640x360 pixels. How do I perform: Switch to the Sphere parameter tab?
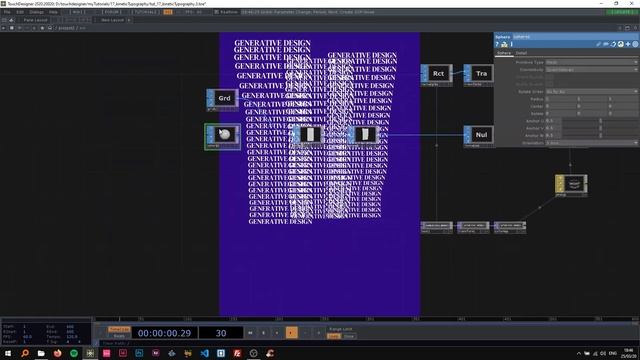coord(504,53)
